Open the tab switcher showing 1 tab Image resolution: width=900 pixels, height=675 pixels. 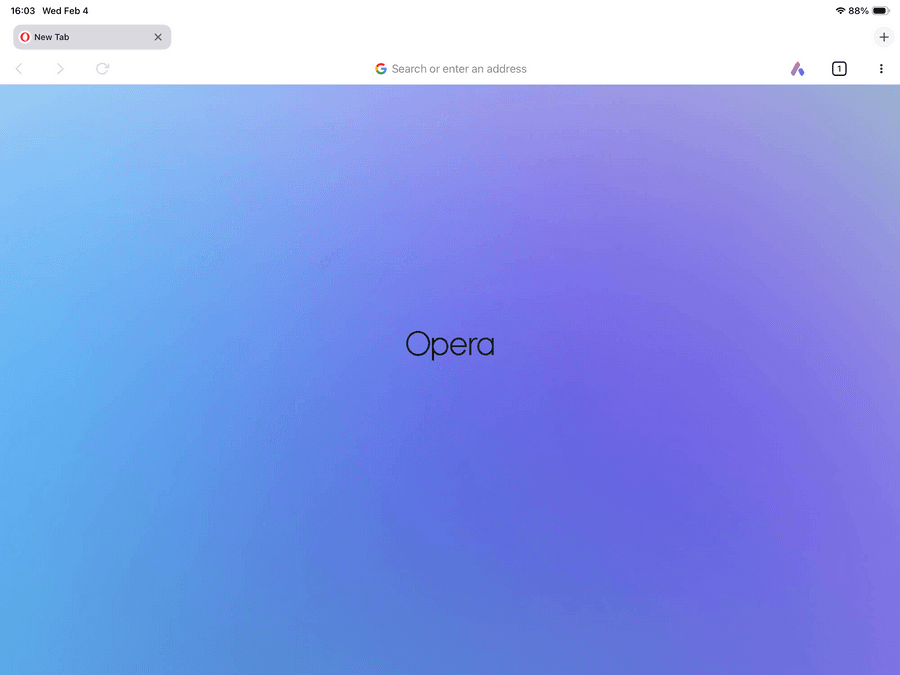pos(839,69)
